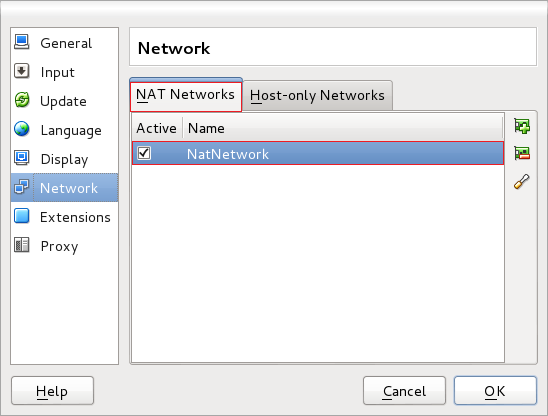Open the Host-only Networks tab
Viewport: 548px width, 416px height.
tap(317, 96)
